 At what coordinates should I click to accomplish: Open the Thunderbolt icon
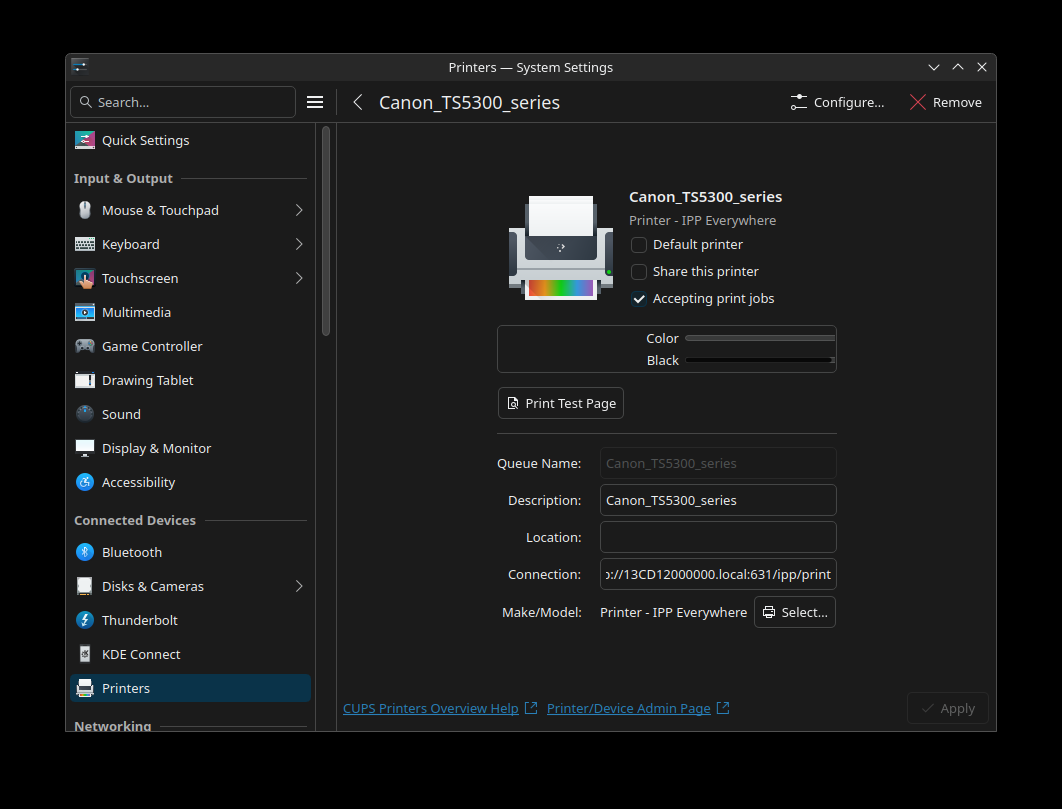(85, 620)
